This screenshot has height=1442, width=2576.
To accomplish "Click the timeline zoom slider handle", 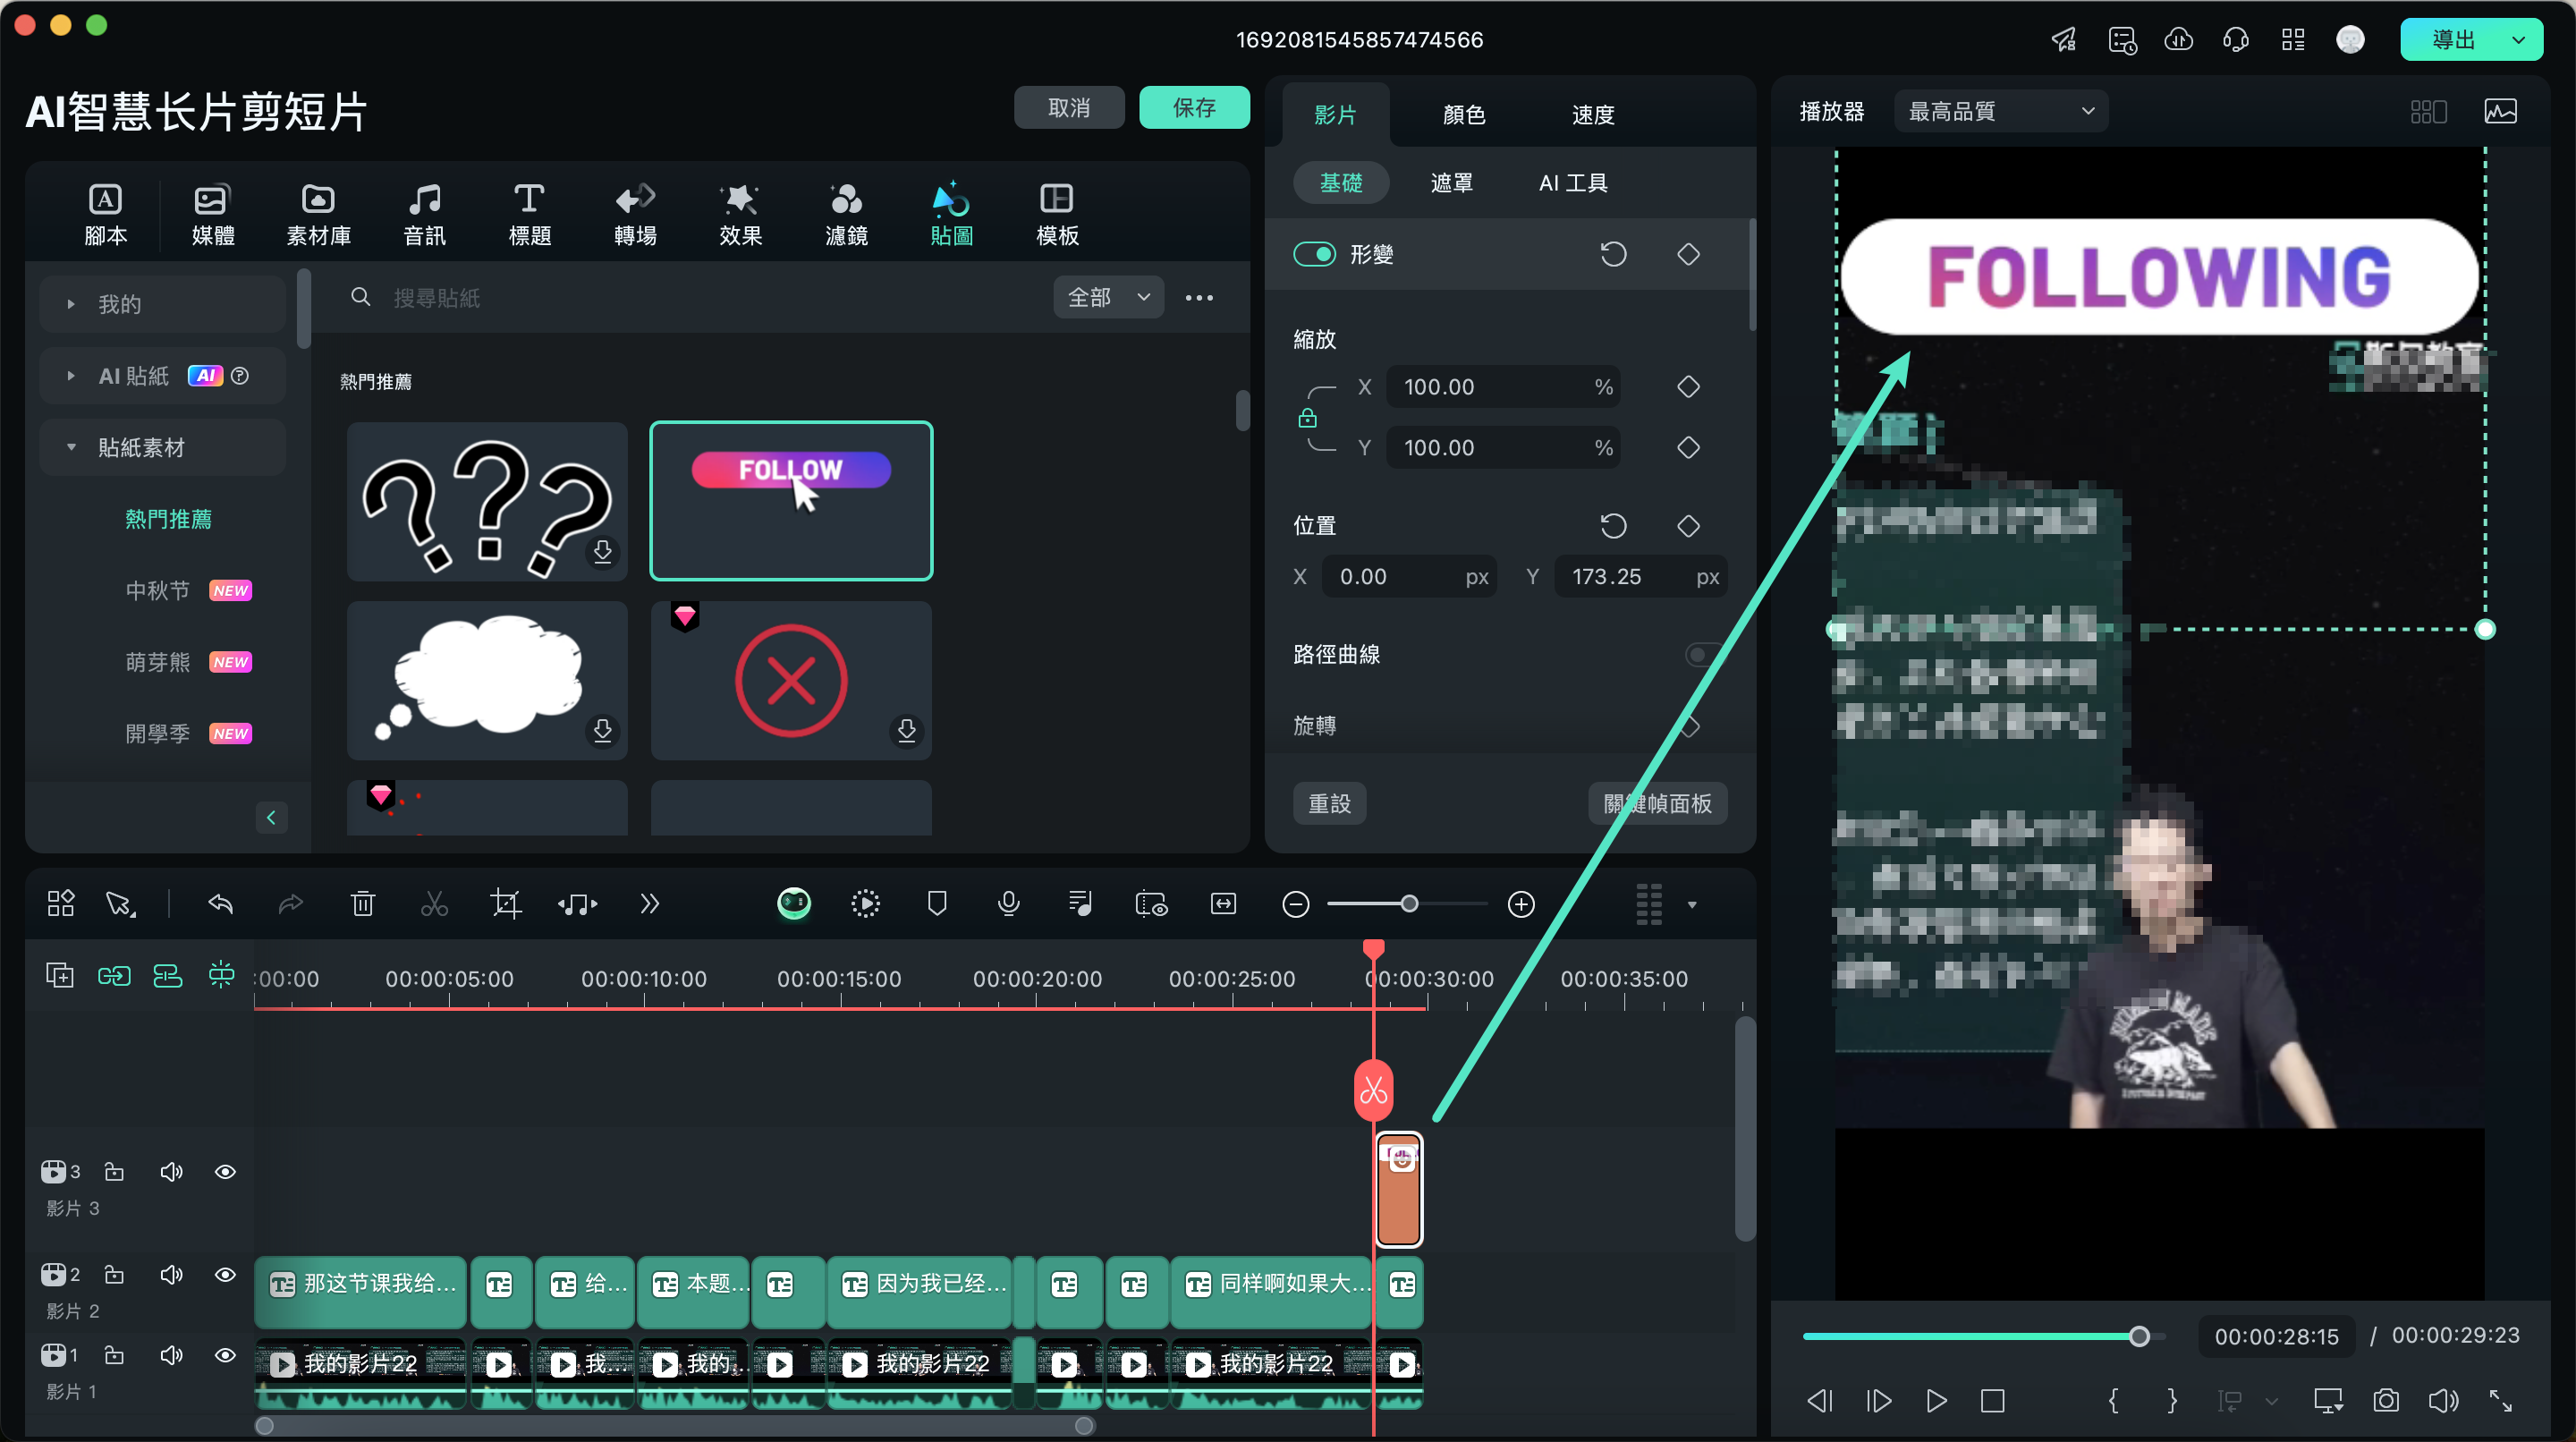I will 1409,904.
